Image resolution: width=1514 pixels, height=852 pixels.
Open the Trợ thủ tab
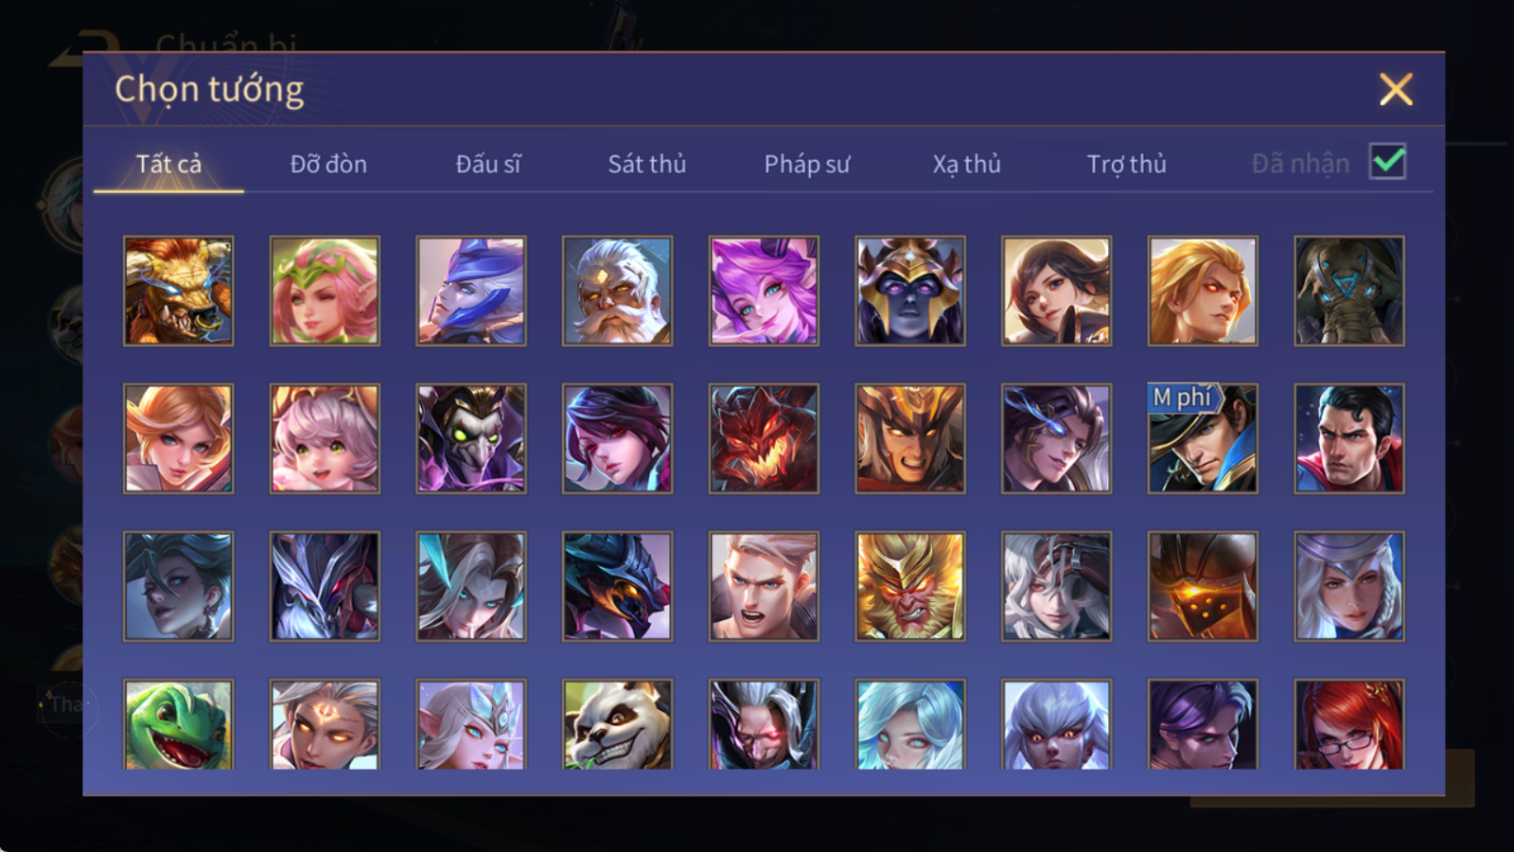tap(1126, 164)
